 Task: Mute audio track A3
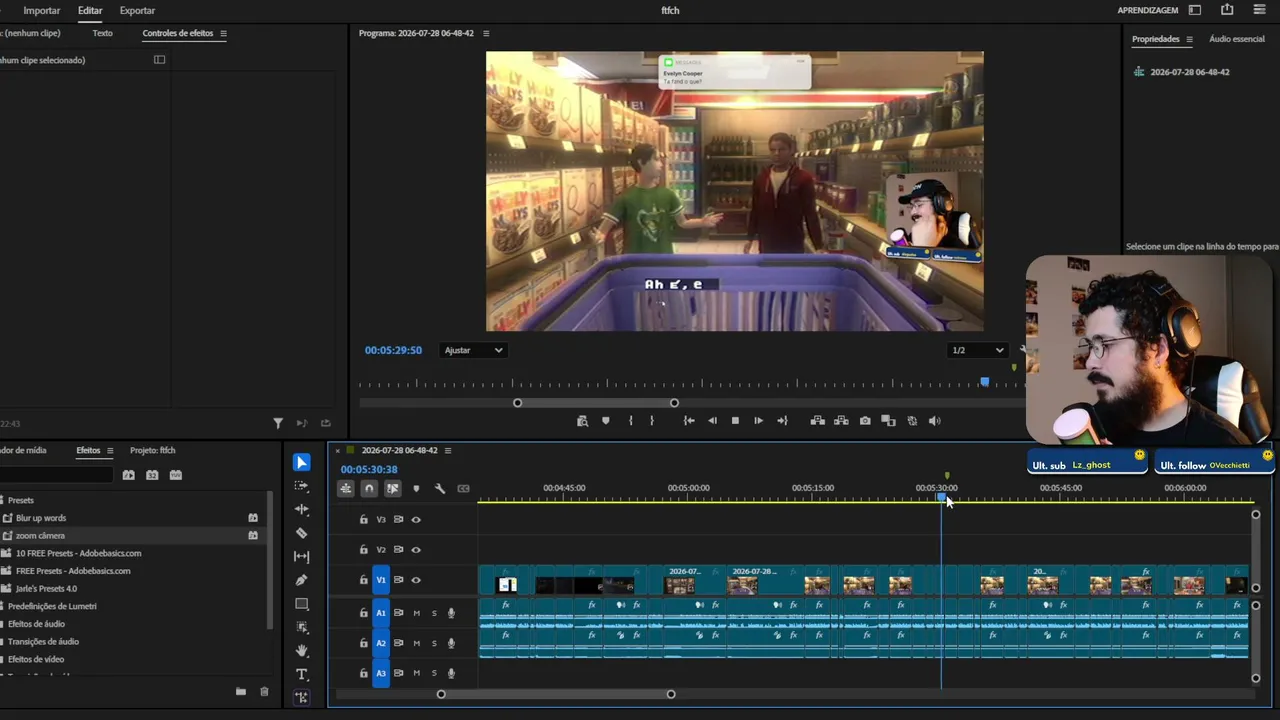coord(417,673)
